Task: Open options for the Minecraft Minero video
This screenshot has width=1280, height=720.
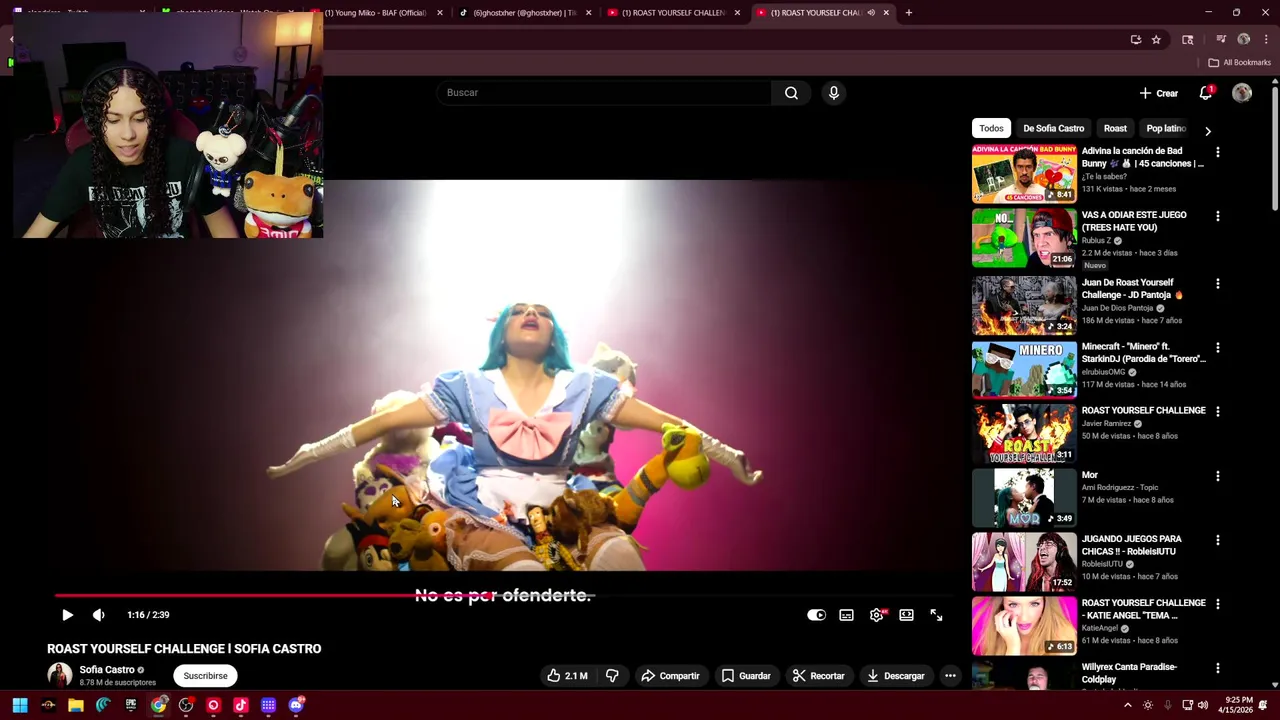Action: (1217, 348)
